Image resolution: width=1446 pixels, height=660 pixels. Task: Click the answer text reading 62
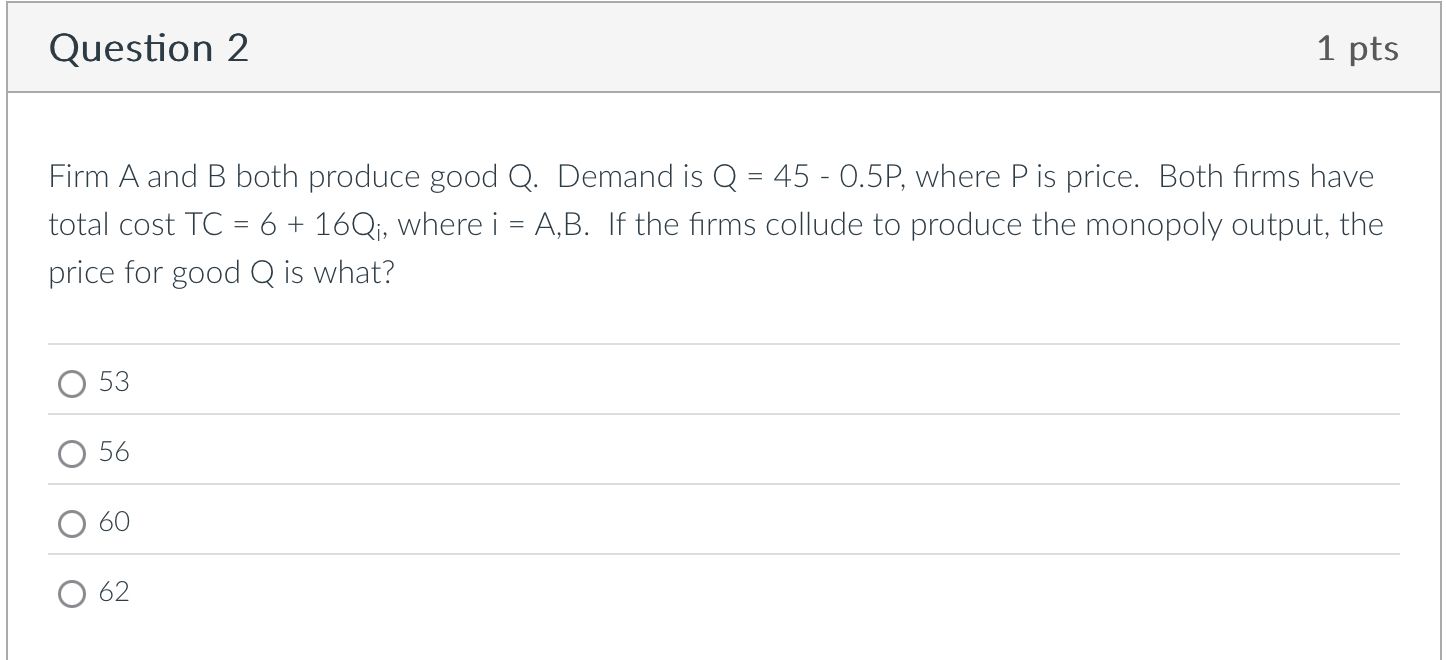[114, 593]
